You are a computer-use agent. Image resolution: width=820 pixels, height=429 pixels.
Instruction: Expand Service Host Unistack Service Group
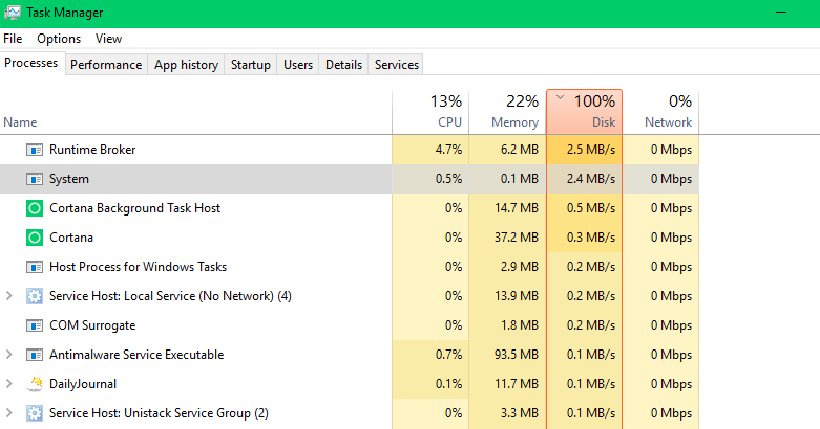point(9,413)
